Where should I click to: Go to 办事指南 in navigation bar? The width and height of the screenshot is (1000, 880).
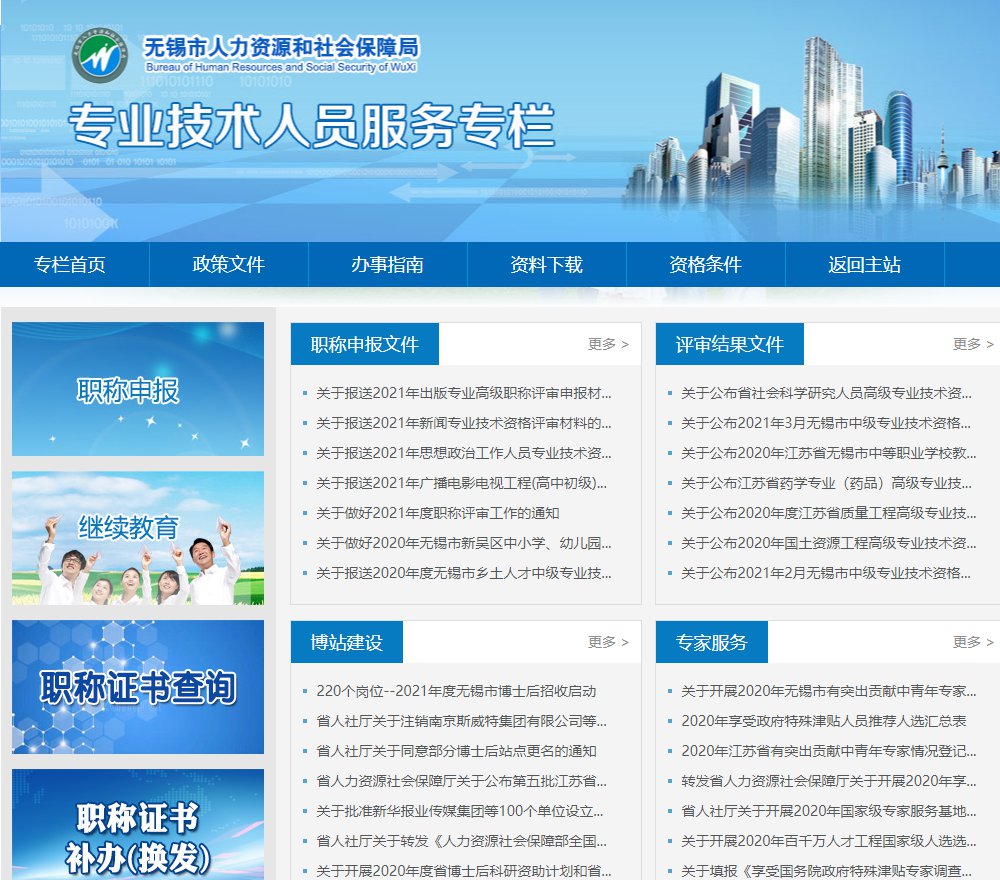coord(387,265)
